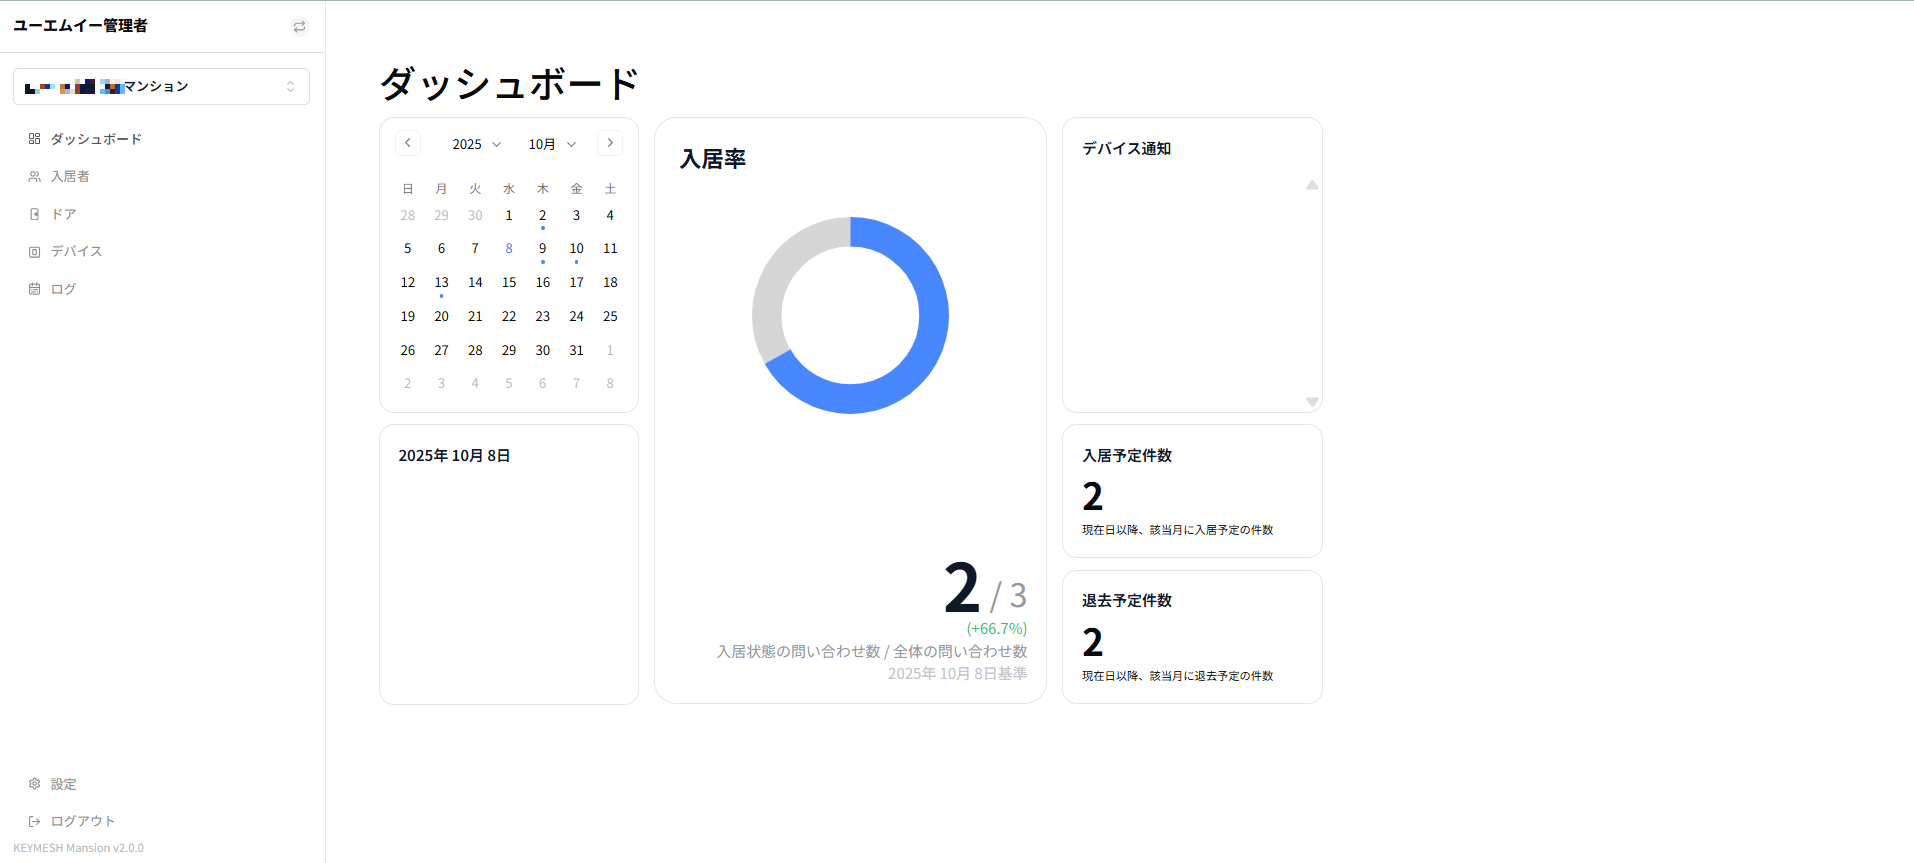1914x863 pixels.
Task: Click the 退去予定件数 card heading
Action: coord(1127,600)
